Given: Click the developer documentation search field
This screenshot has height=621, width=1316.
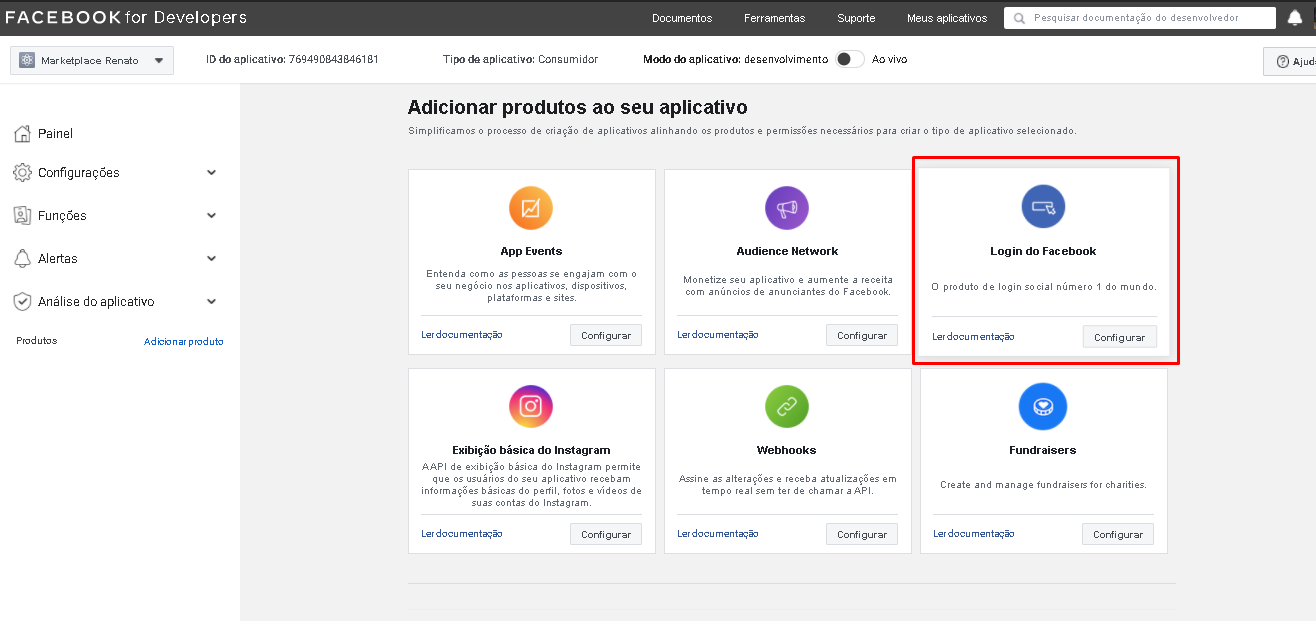Looking at the screenshot, I should [x=1140, y=18].
